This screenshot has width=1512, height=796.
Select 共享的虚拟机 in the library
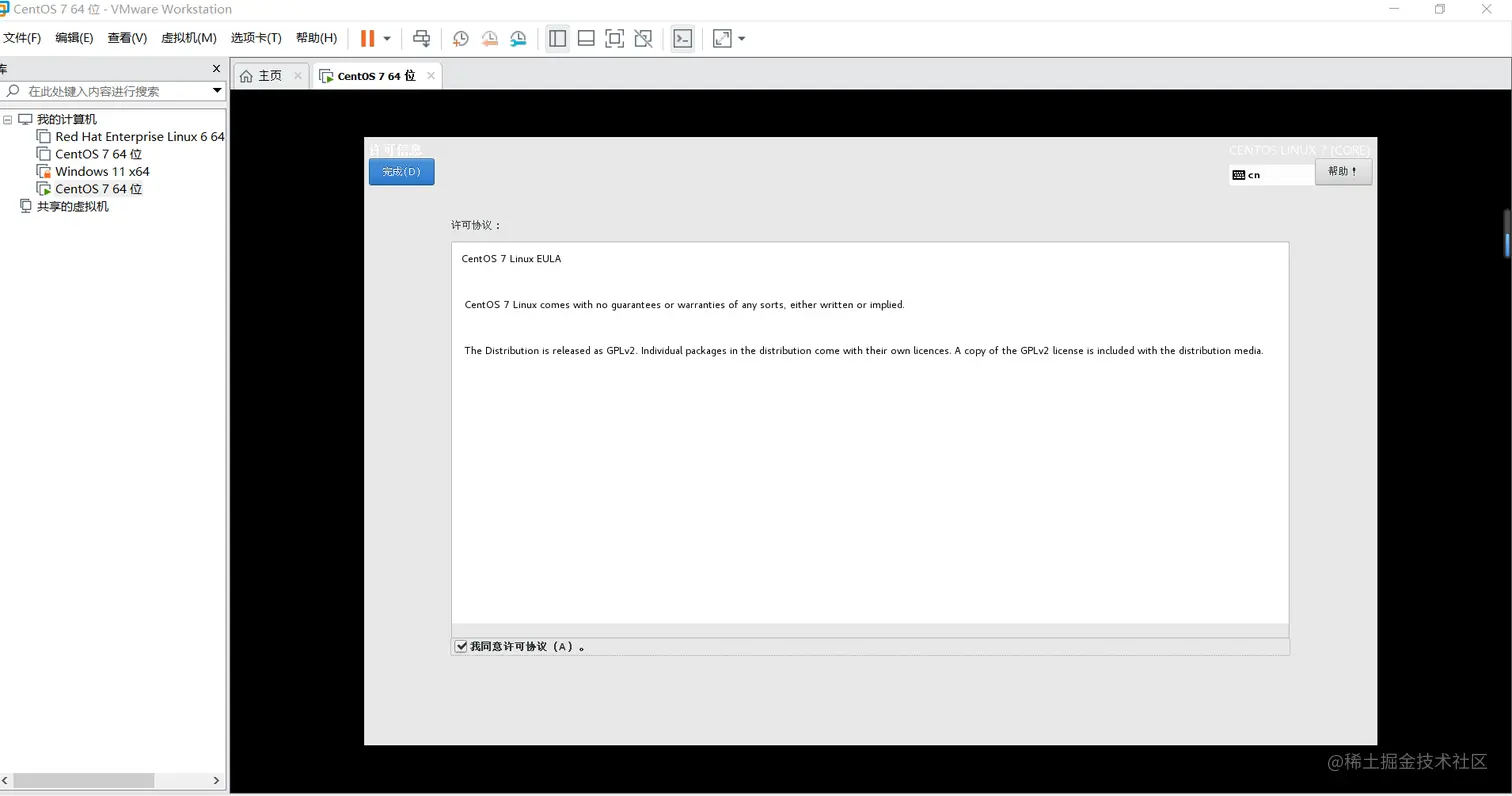pyautogui.click(x=72, y=207)
